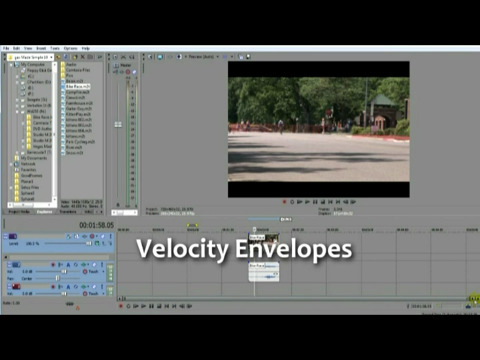Click the 'A' icon on the first audio track
This screenshot has width=480, height=360.
tap(68, 265)
